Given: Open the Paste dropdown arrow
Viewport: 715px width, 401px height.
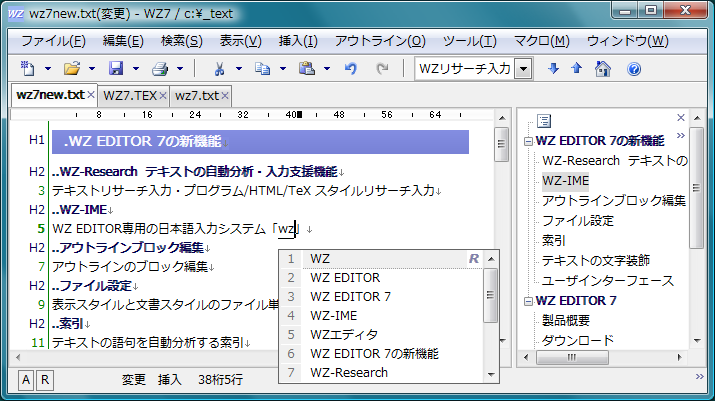Looking at the screenshot, I should (x=327, y=69).
